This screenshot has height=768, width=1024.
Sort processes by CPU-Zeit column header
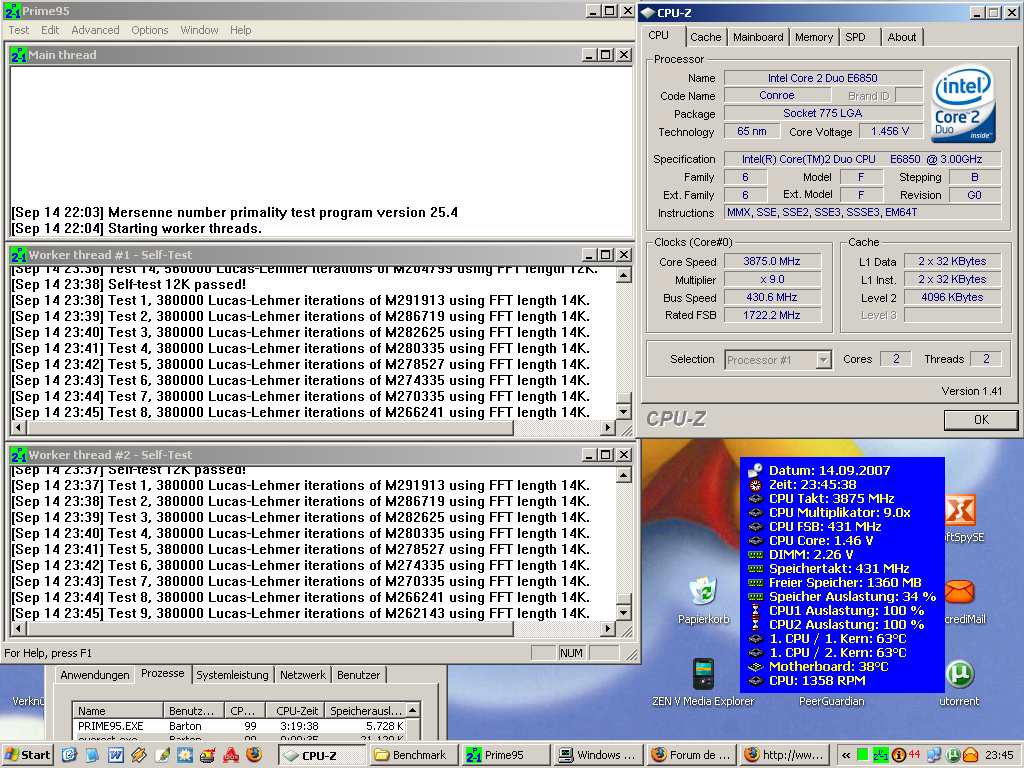(x=296, y=711)
